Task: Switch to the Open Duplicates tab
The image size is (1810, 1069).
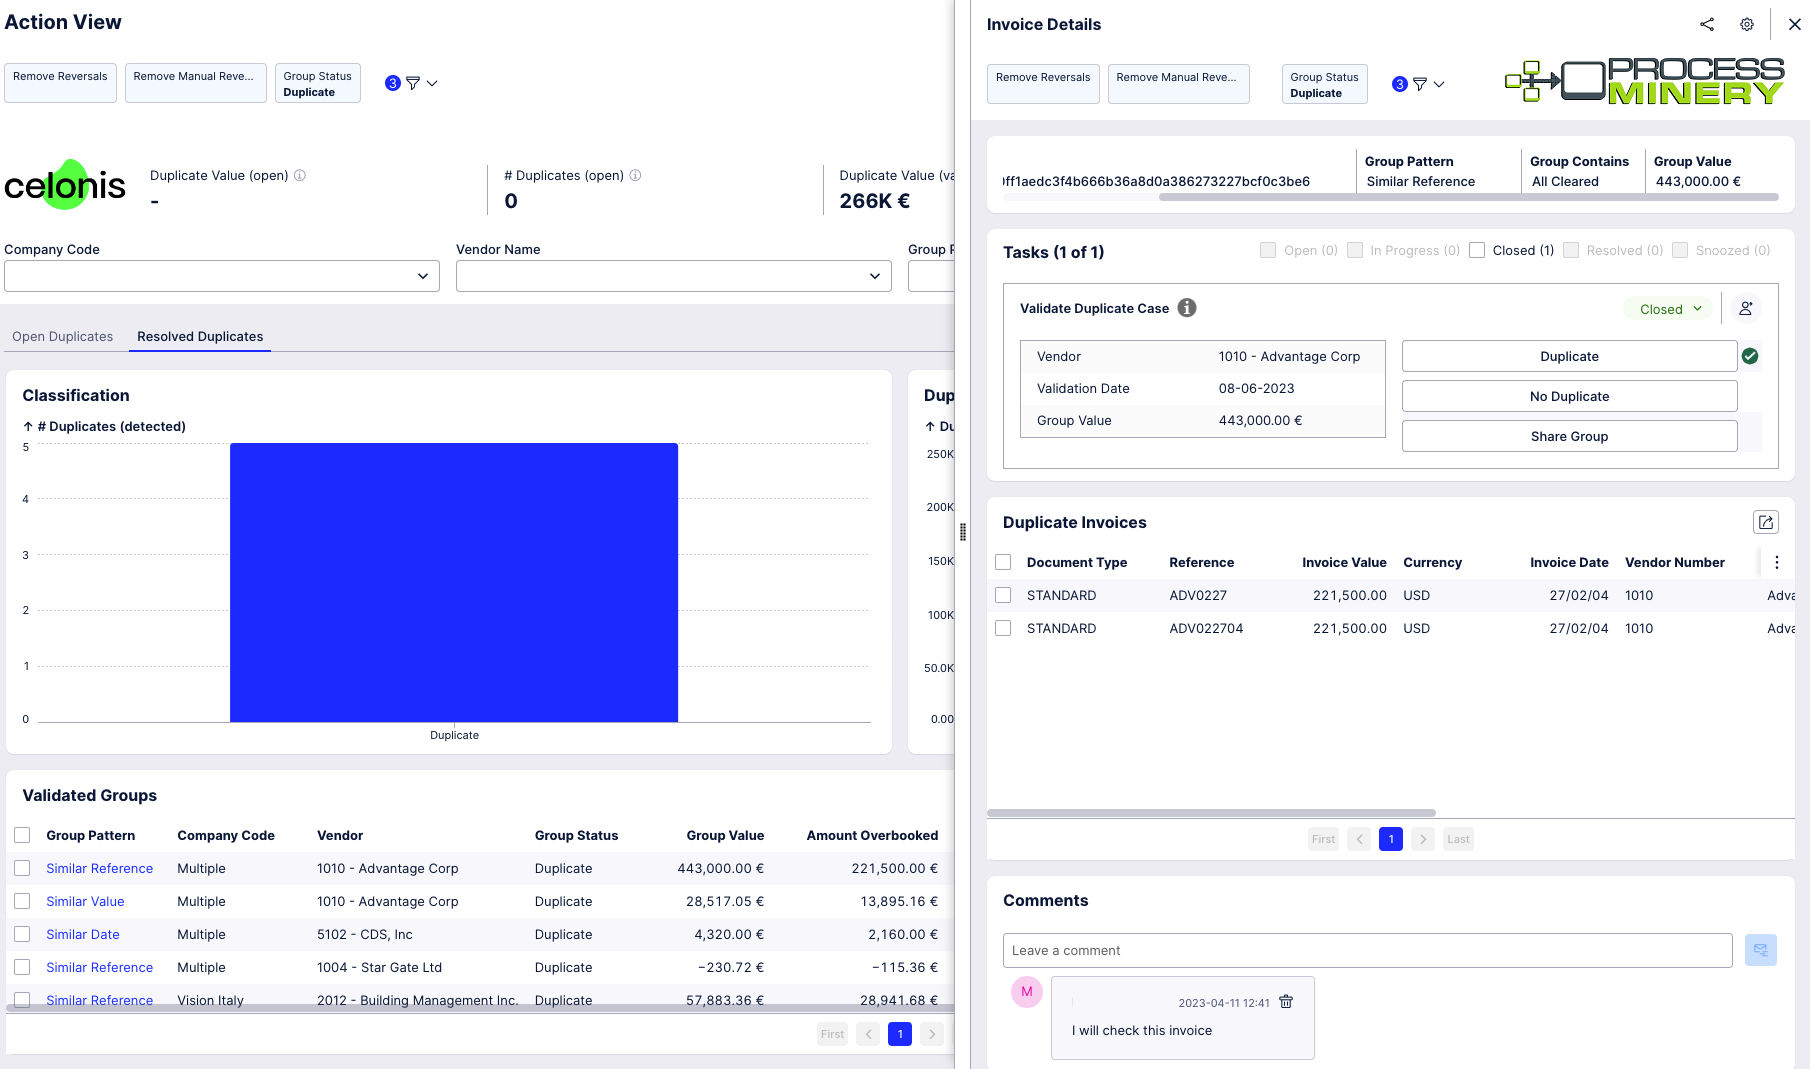Action: click(x=62, y=336)
